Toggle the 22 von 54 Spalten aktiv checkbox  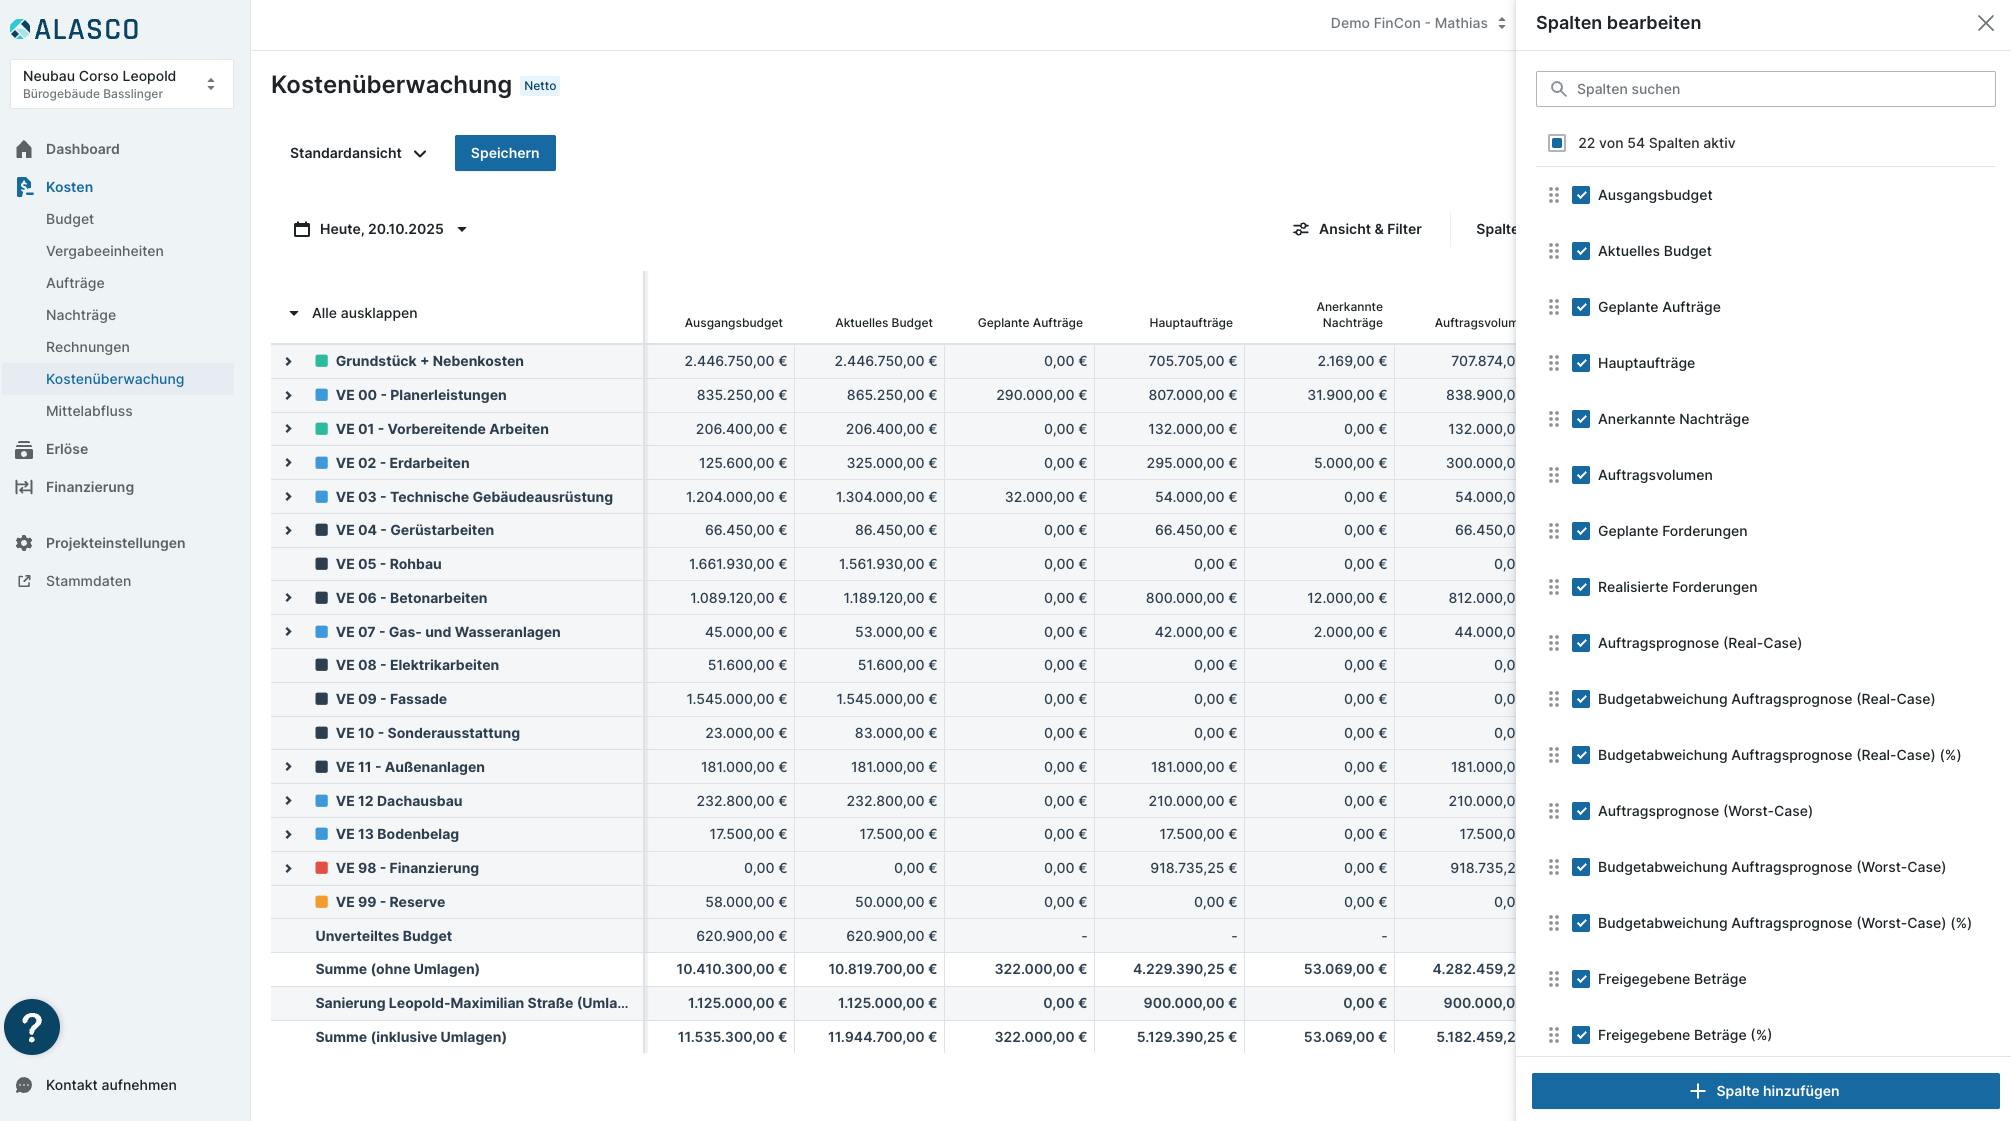click(x=1556, y=143)
